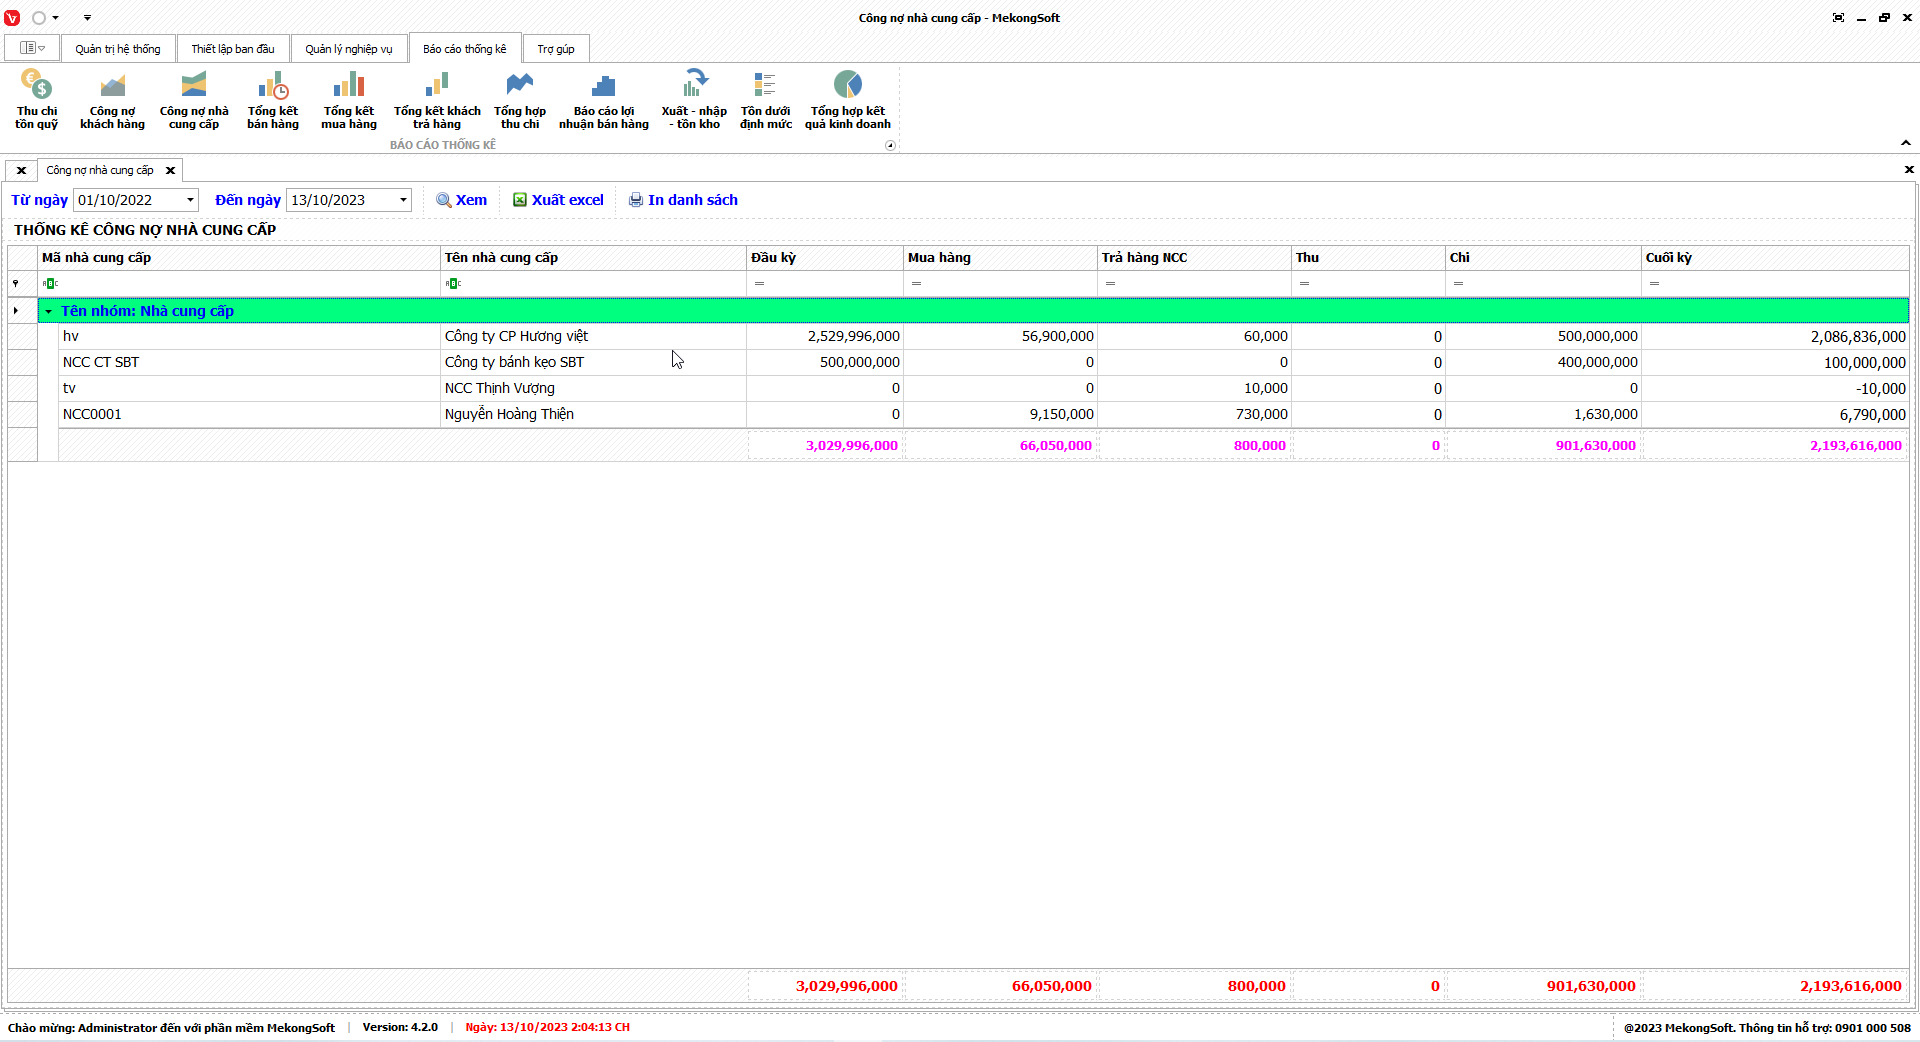The height and width of the screenshot is (1042, 1920).
Task: Open the Từ ngày date dropdown
Action: click(190, 200)
